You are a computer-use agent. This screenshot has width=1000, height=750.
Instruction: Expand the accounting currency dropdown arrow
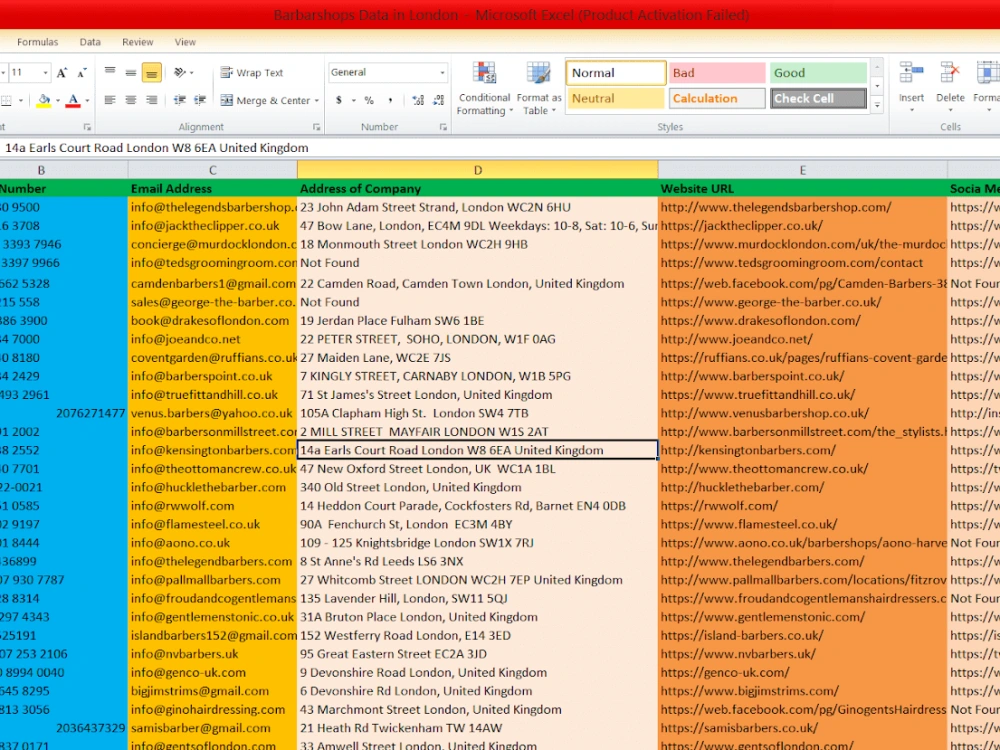353,101
